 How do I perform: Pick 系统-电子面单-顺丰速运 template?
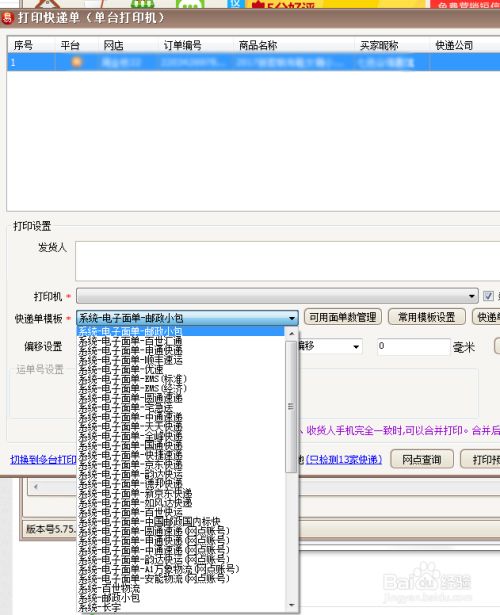[180, 360]
